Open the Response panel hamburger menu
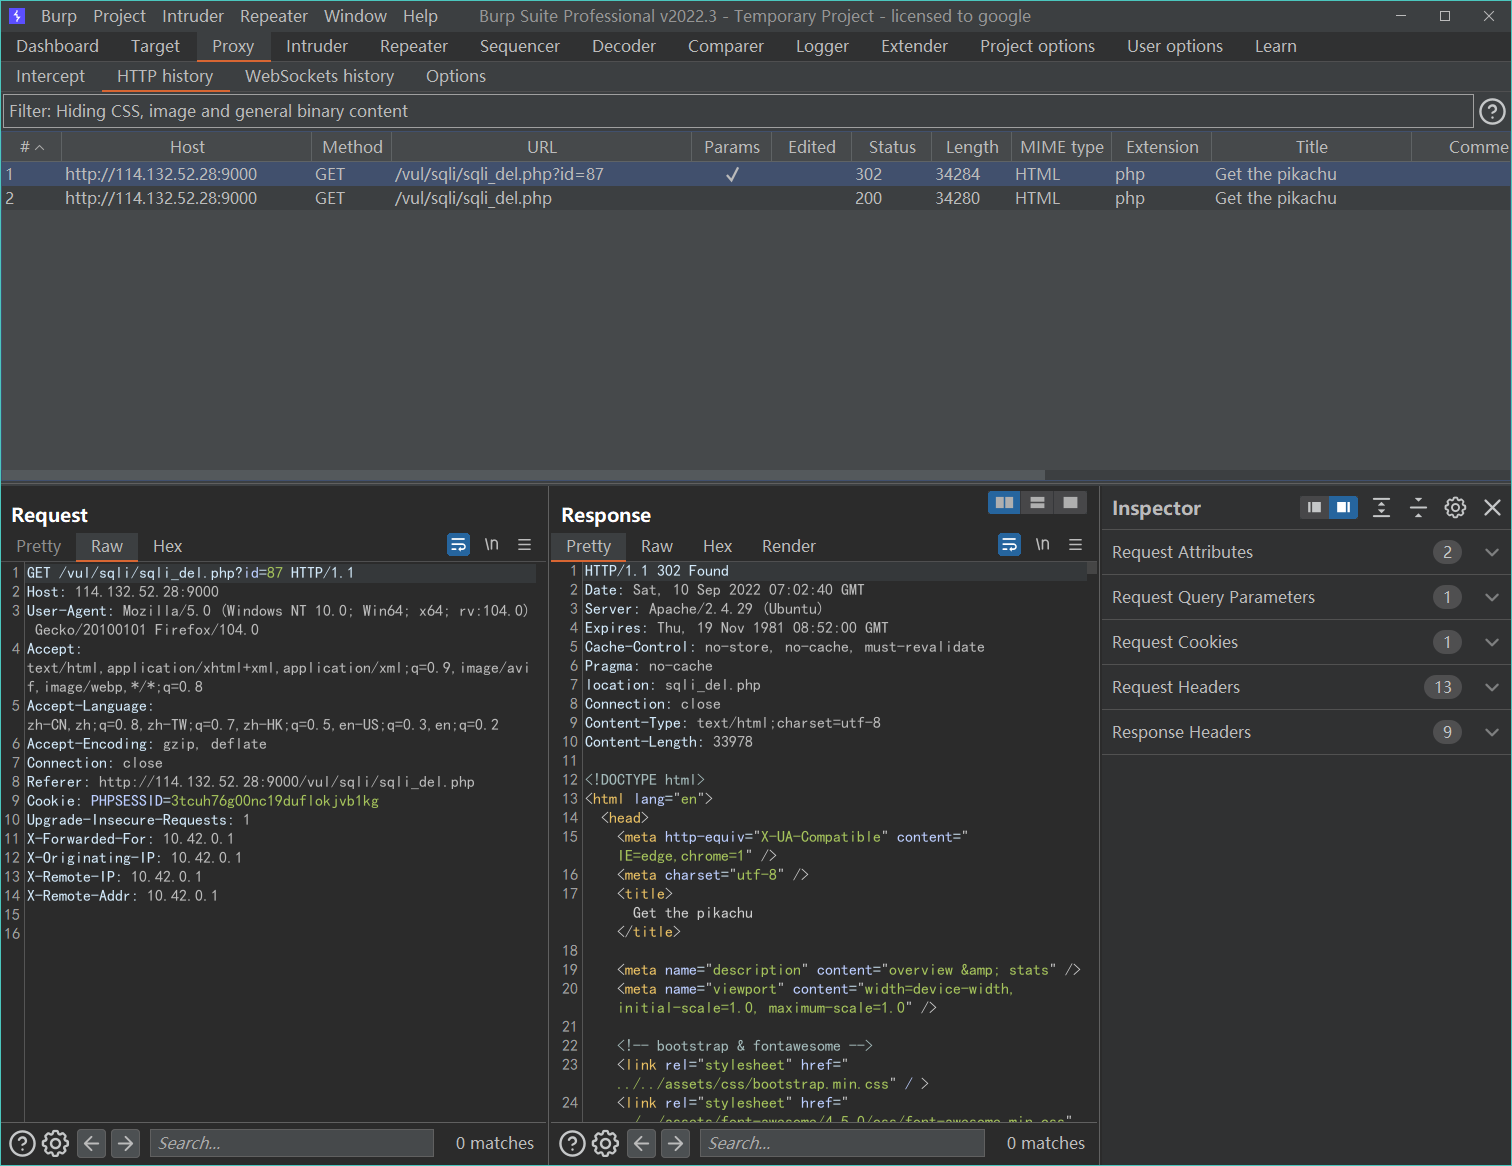 click(1076, 545)
